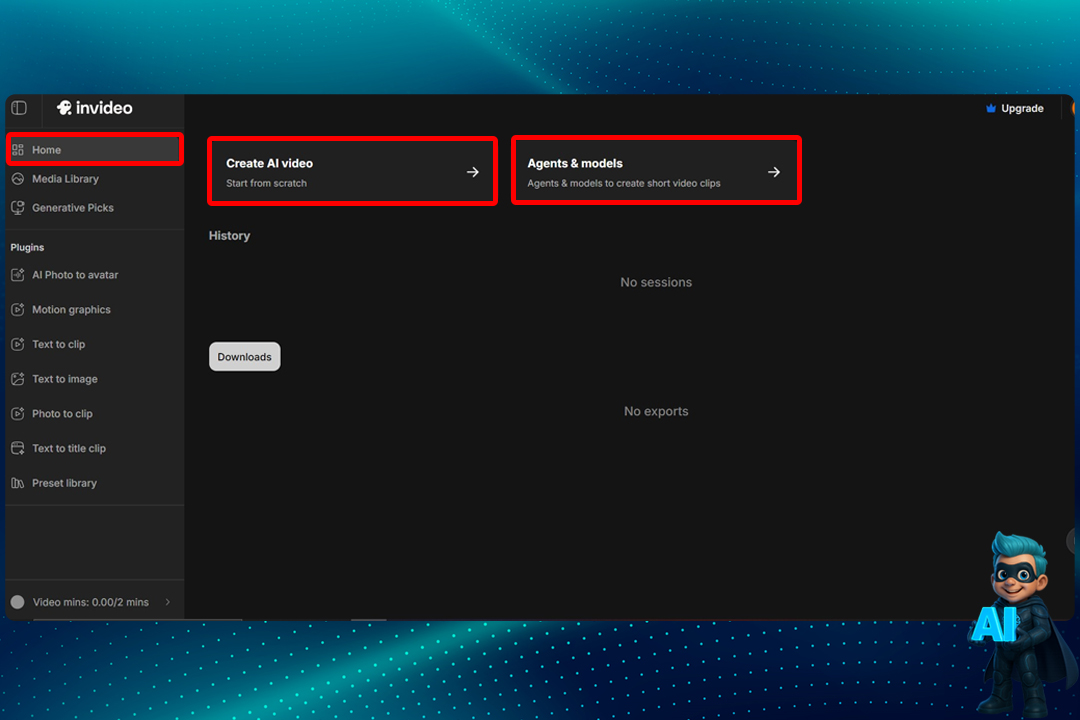Open Media Library from sidebar

tap(65, 179)
